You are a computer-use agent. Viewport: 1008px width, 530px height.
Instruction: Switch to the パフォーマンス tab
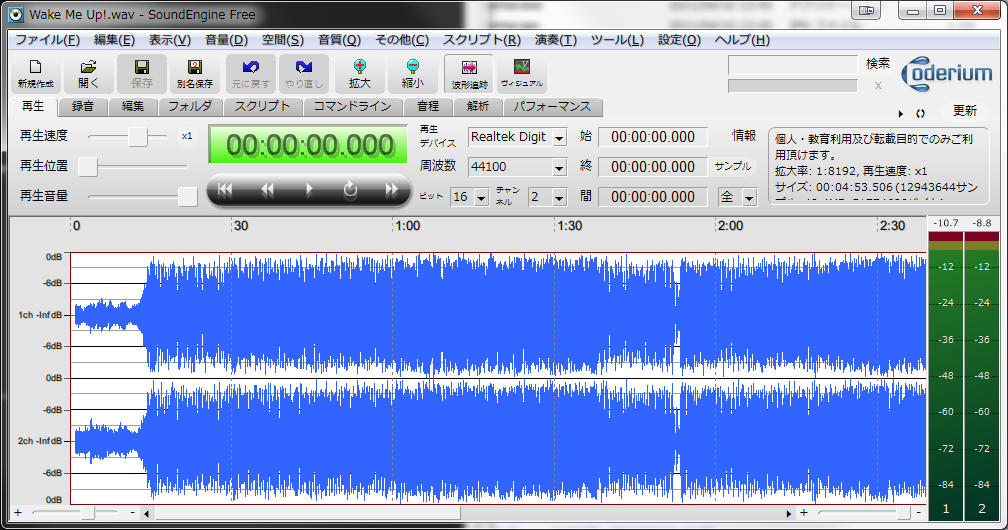[552, 106]
